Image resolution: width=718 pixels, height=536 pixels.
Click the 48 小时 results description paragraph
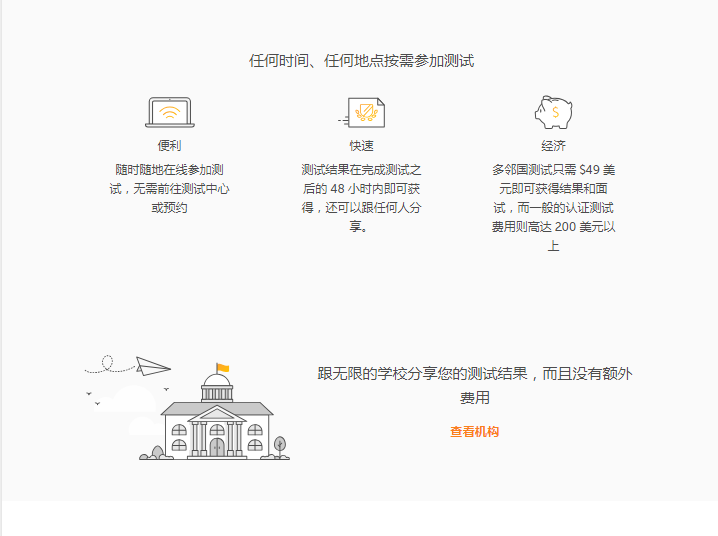tap(361, 198)
